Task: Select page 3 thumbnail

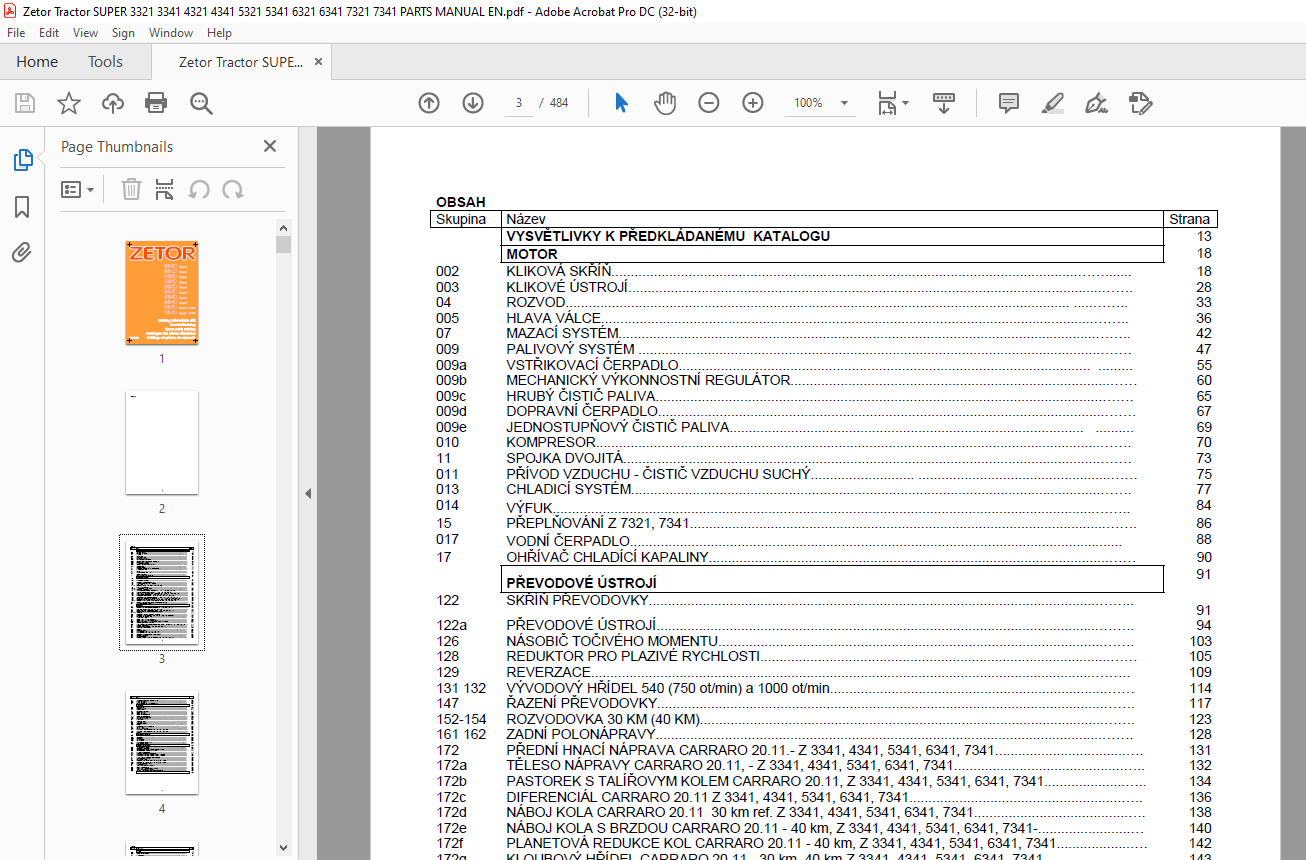Action: pyautogui.click(x=161, y=592)
